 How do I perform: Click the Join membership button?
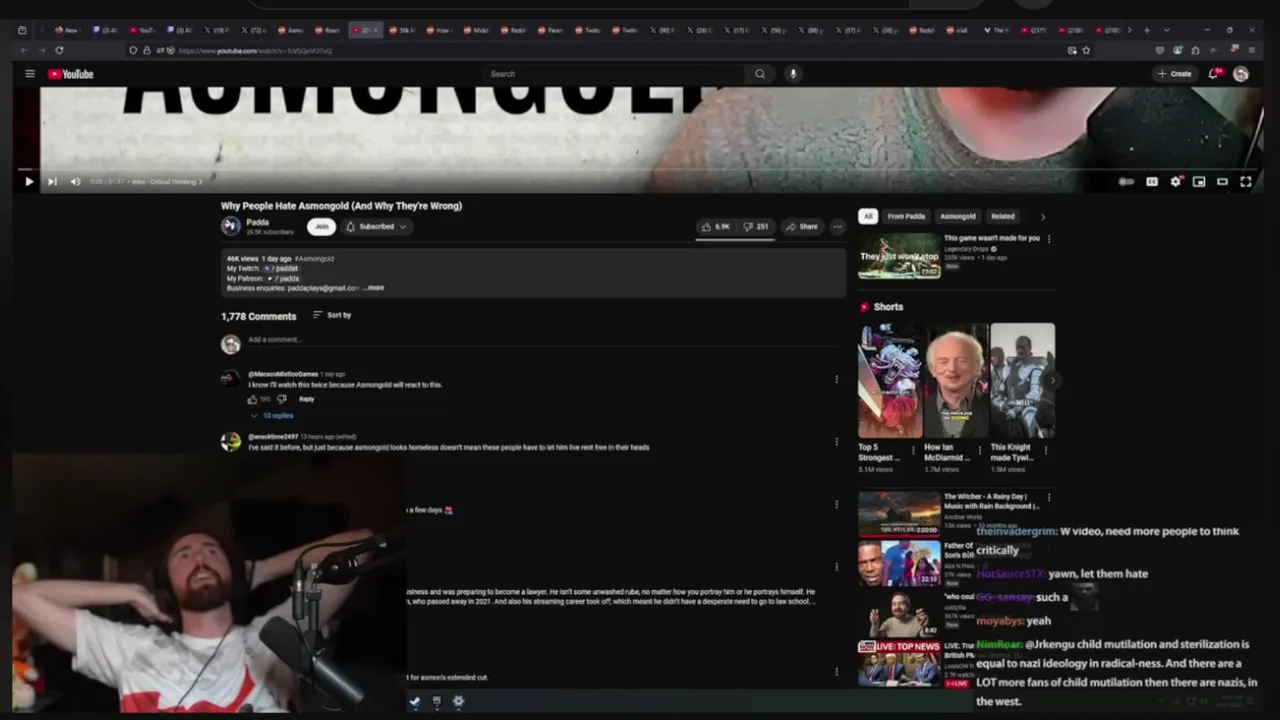click(x=321, y=227)
